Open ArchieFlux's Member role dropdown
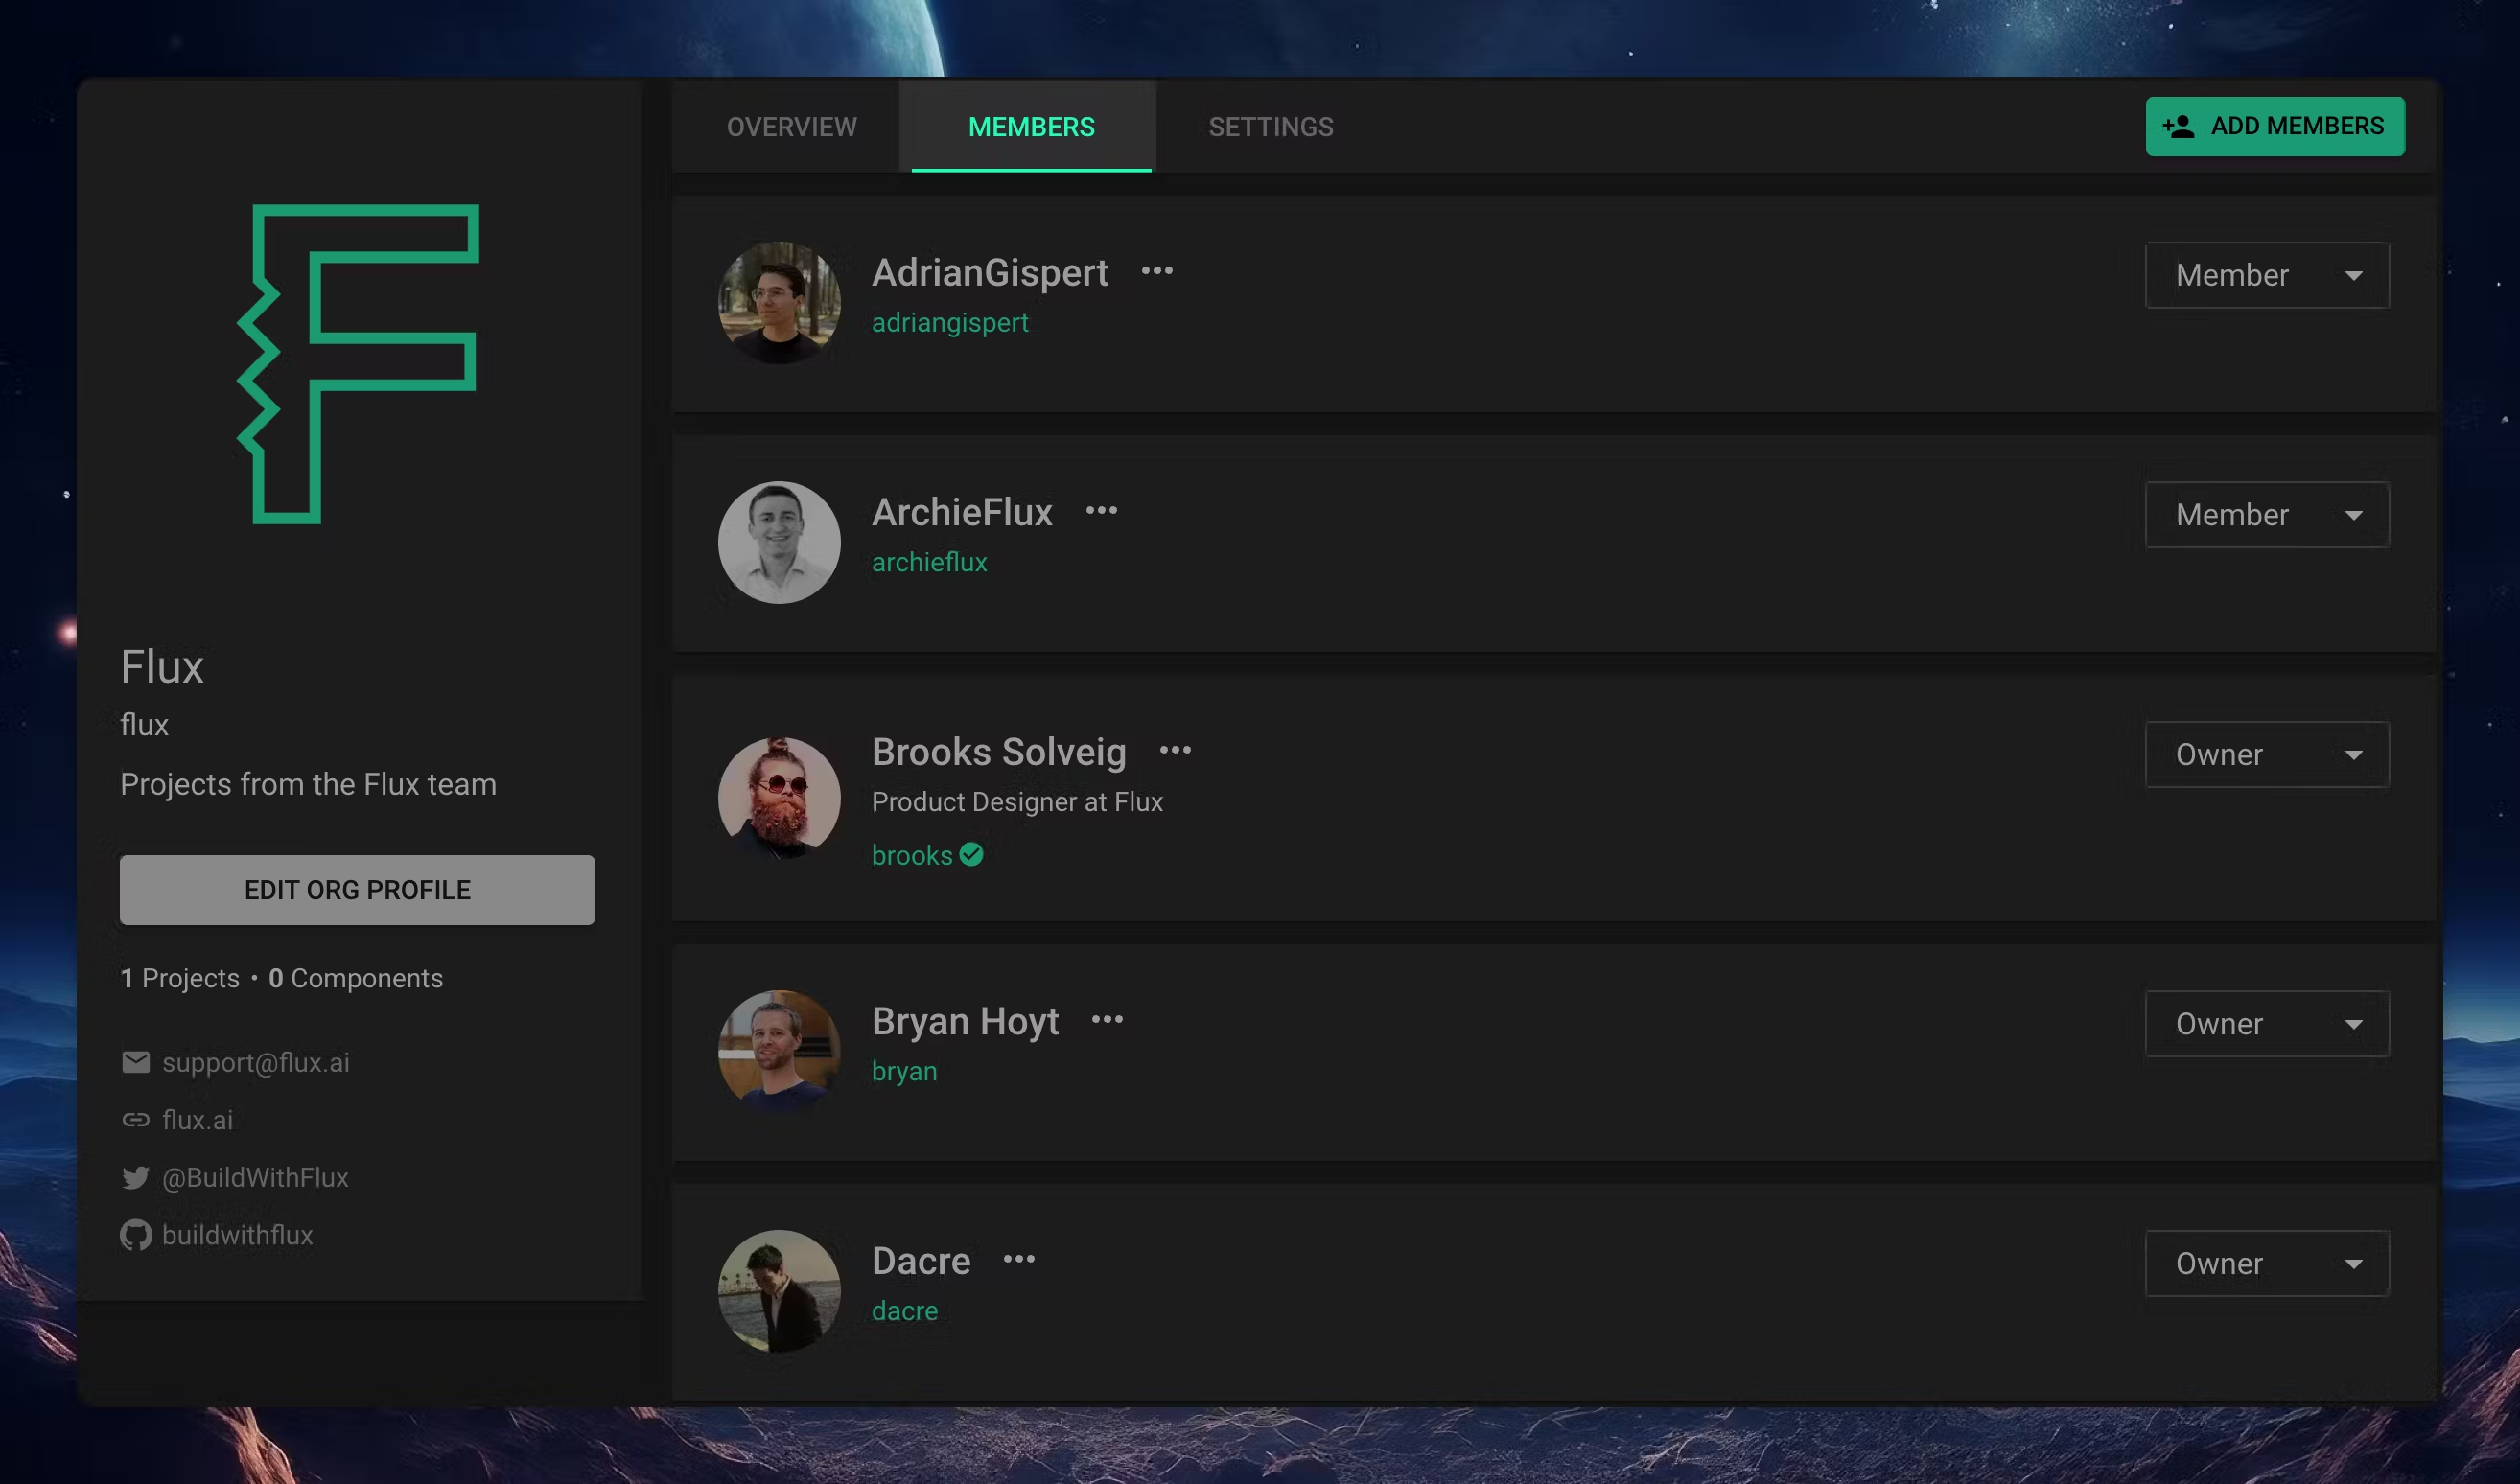 [x=2266, y=515]
